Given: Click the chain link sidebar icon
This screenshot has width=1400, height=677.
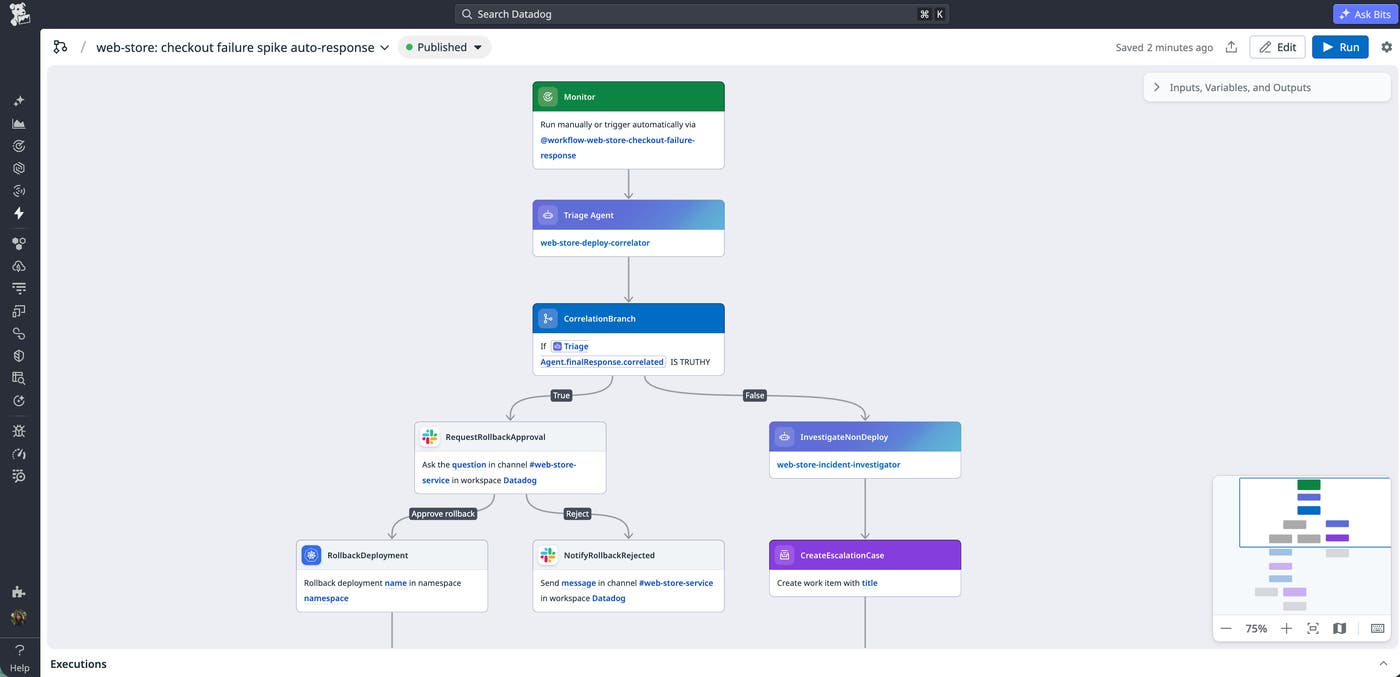Looking at the screenshot, I should [19, 333].
